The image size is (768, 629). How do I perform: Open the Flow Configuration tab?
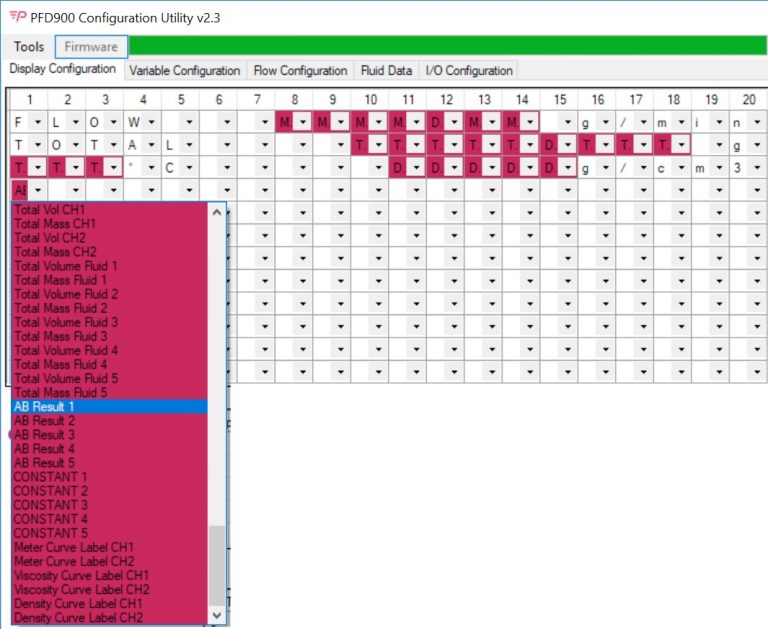coord(300,71)
